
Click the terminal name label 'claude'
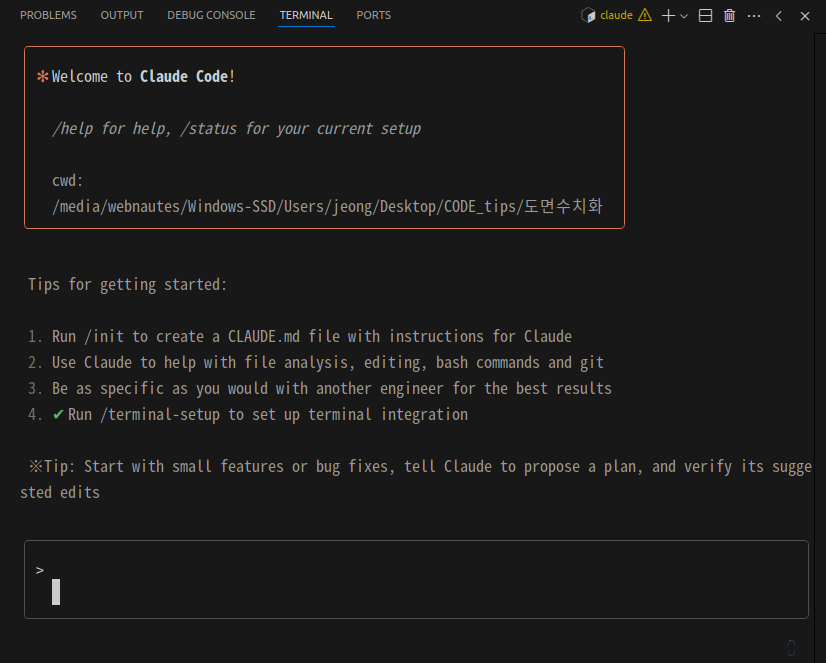(x=616, y=15)
